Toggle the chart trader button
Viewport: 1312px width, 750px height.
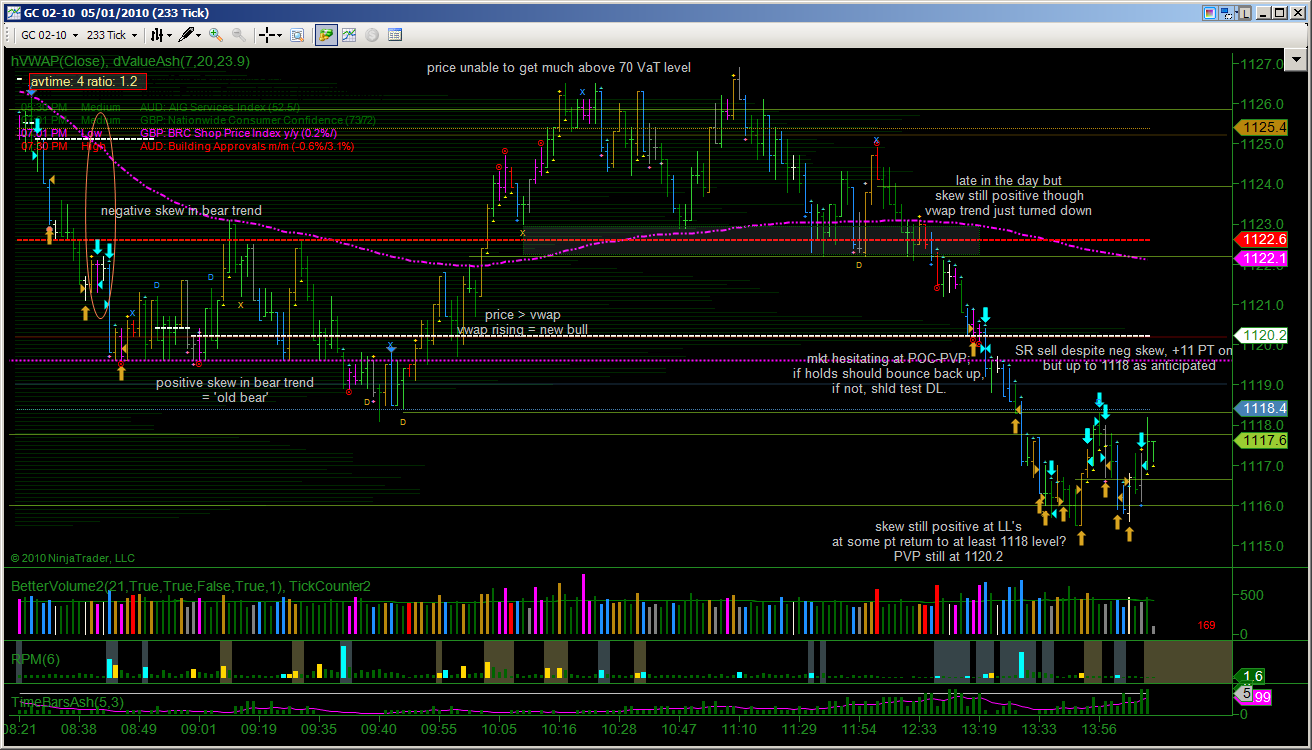326,34
